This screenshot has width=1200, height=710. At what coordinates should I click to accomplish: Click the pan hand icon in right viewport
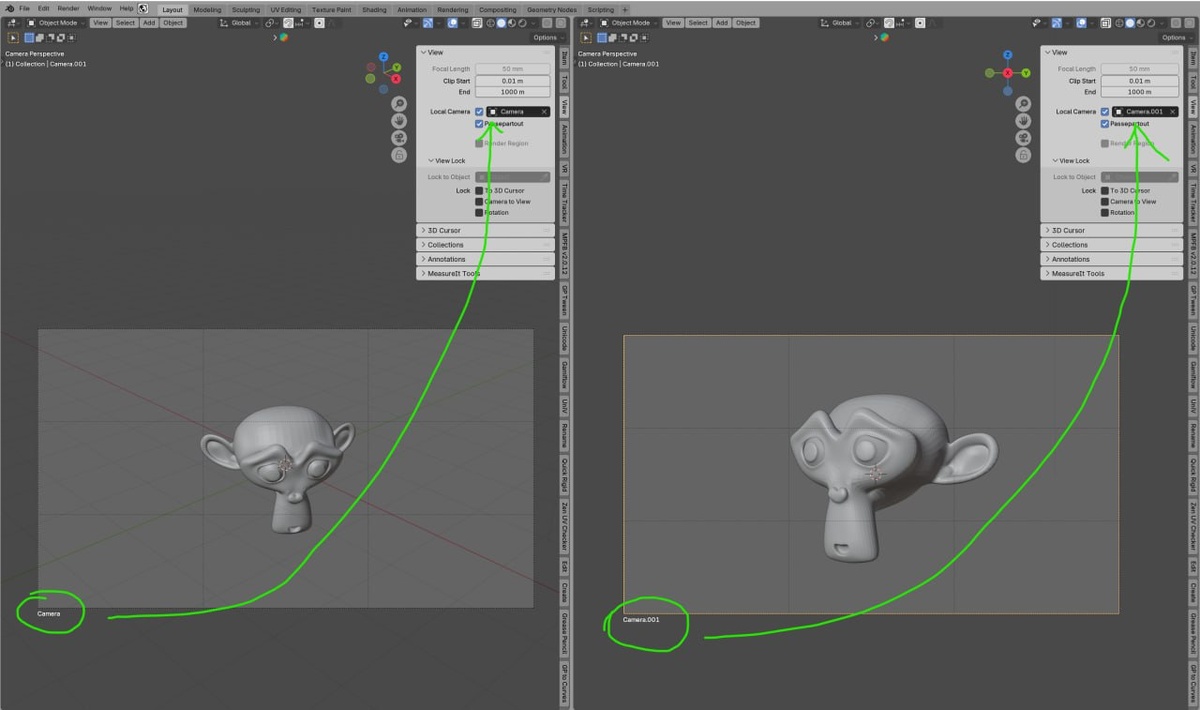(x=1024, y=120)
